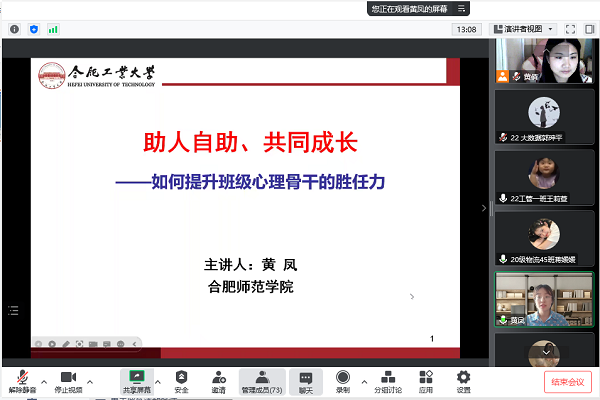Unmute the microphone (解除静音)

[x=20, y=378]
